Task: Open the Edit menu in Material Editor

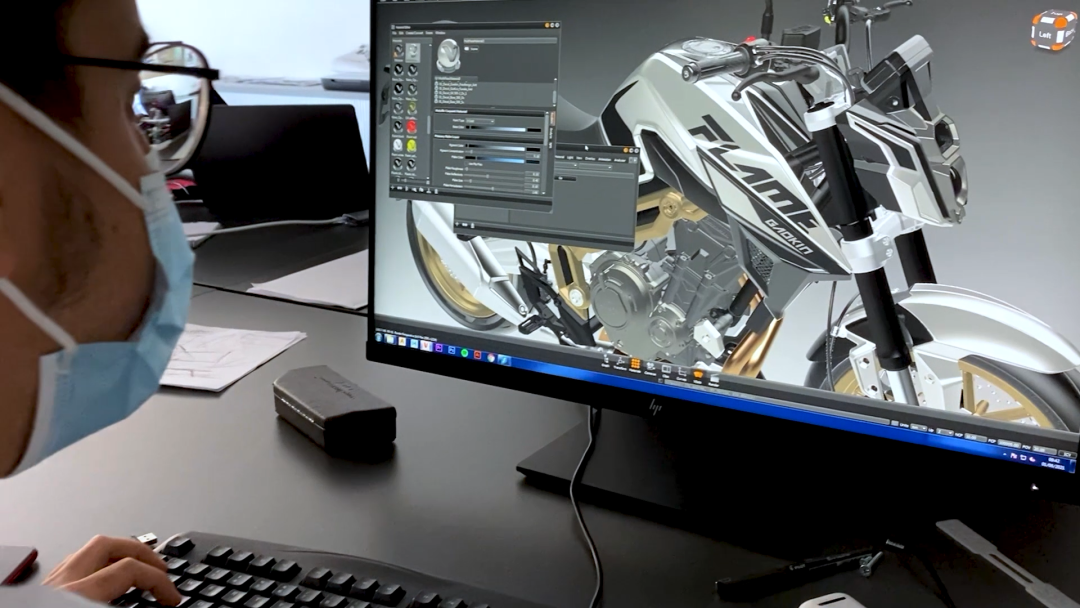Action: pyautogui.click(x=401, y=32)
